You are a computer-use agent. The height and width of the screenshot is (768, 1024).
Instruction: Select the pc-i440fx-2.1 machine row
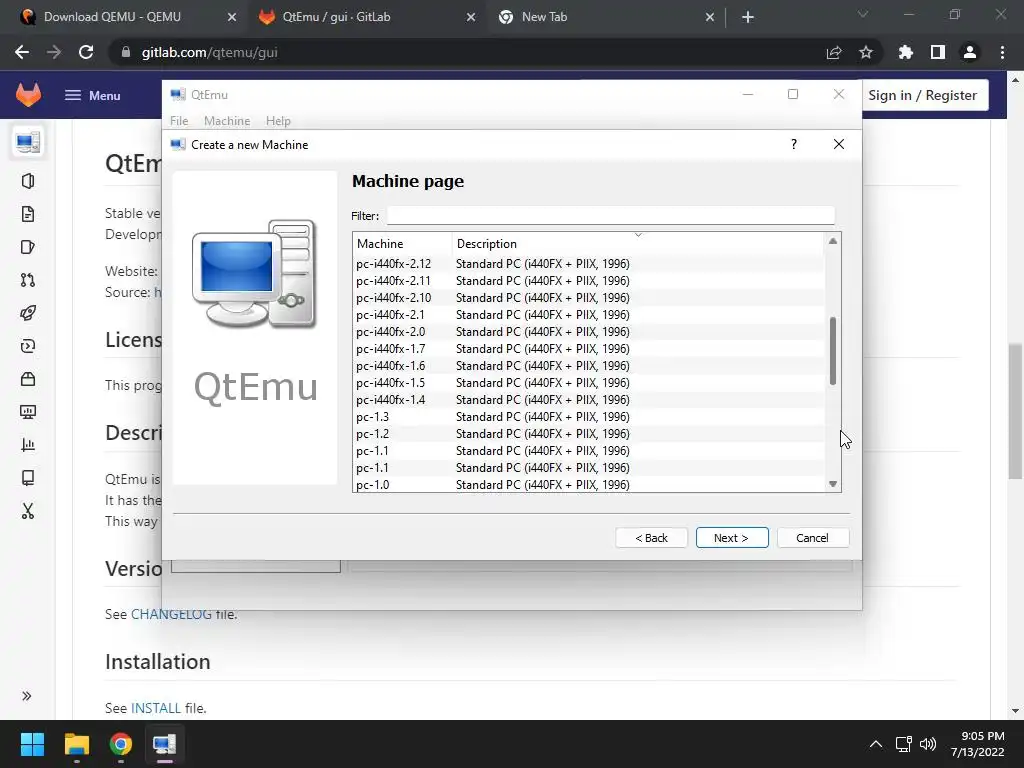(x=588, y=315)
